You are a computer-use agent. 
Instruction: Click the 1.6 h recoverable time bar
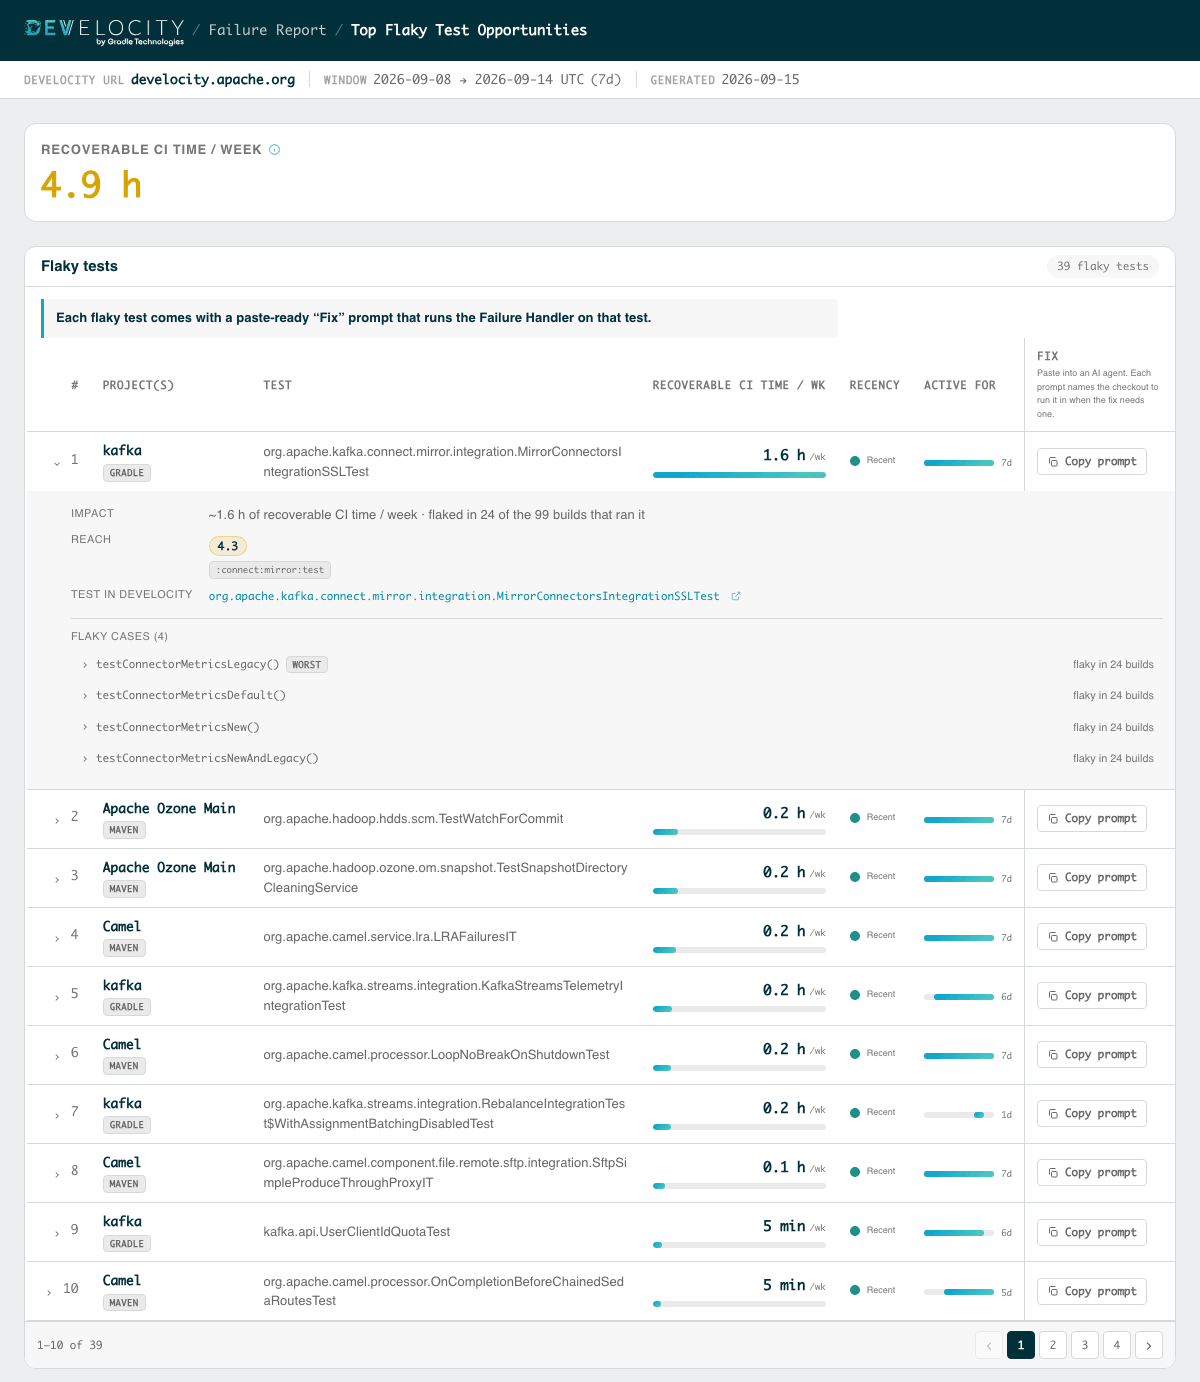tap(739, 475)
